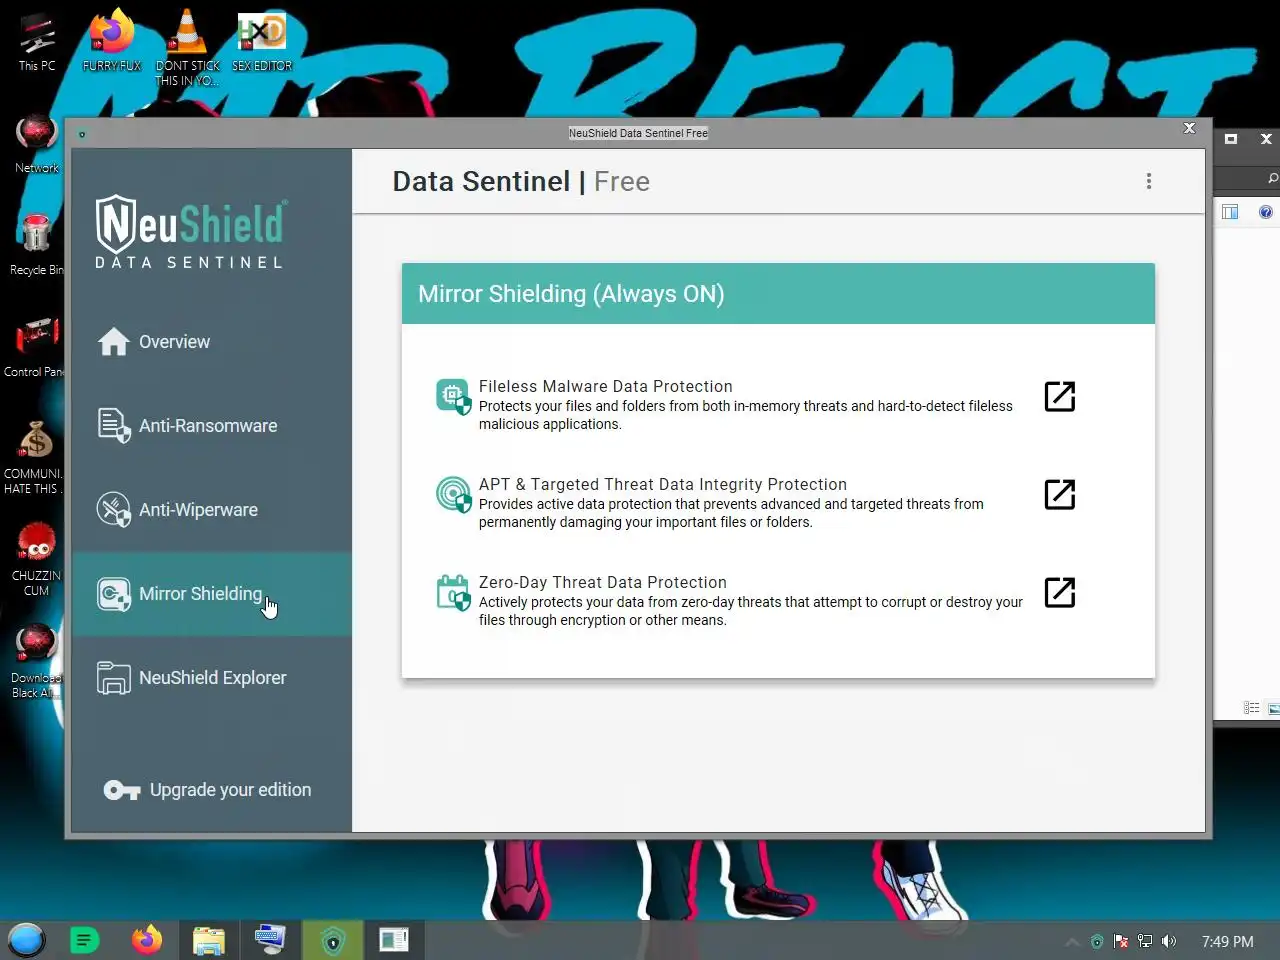This screenshot has height=960, width=1280.
Task: Click Upgrade your edition link
Action: (x=230, y=790)
